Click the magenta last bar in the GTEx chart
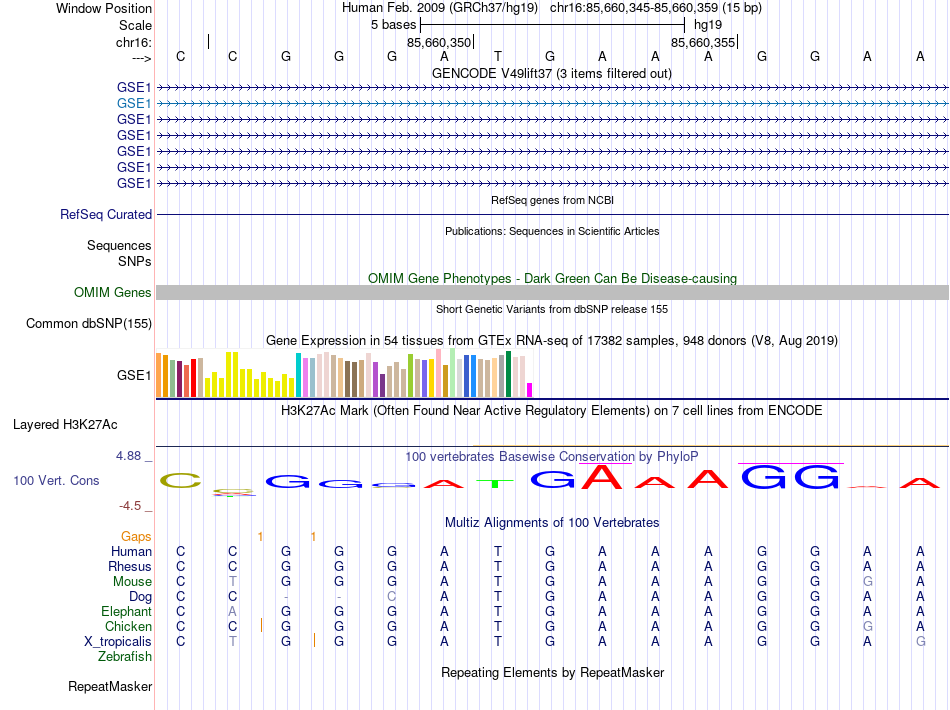This screenshot has height=710, width=950. pos(530,390)
